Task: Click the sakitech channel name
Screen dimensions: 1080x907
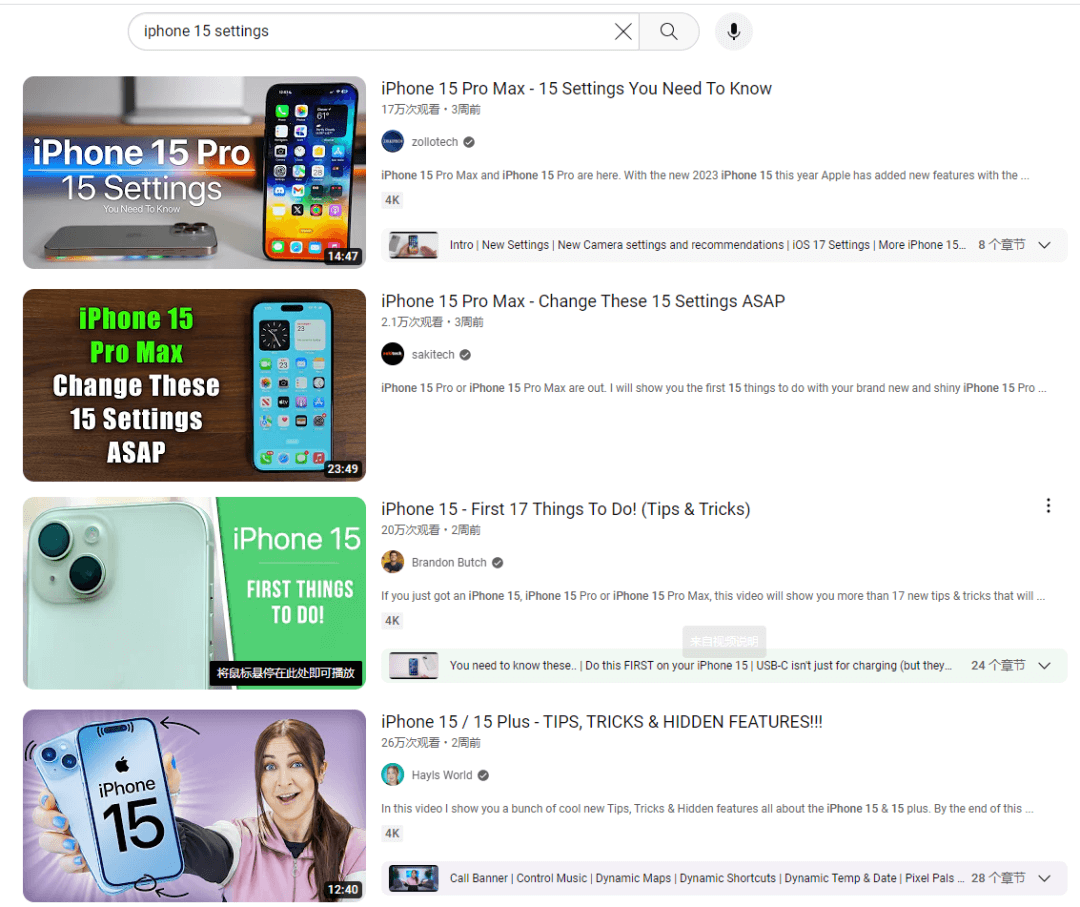Action: (433, 355)
